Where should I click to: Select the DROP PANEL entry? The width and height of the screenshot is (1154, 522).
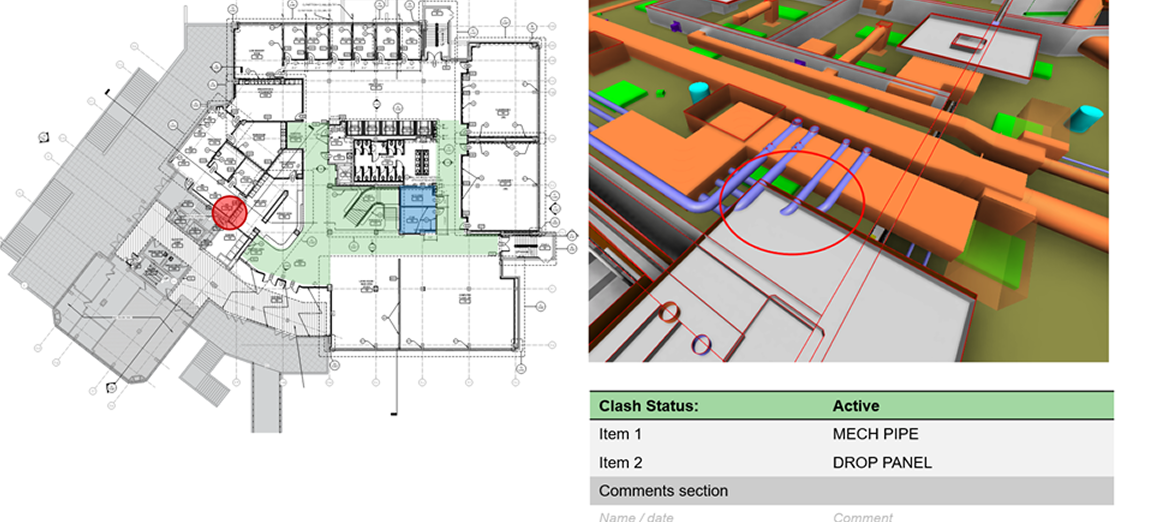[x=882, y=462]
